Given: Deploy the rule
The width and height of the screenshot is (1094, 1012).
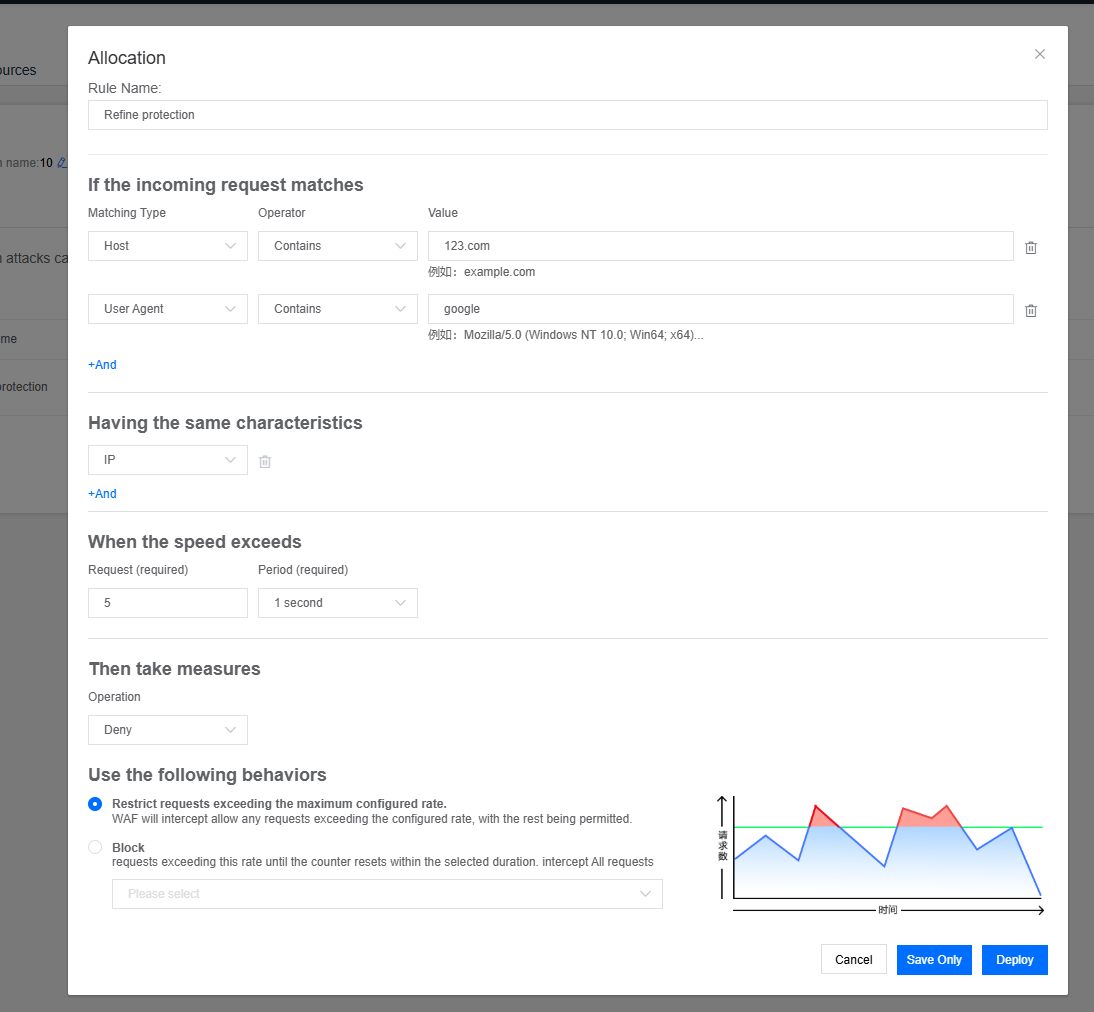Looking at the screenshot, I should tap(1014, 960).
